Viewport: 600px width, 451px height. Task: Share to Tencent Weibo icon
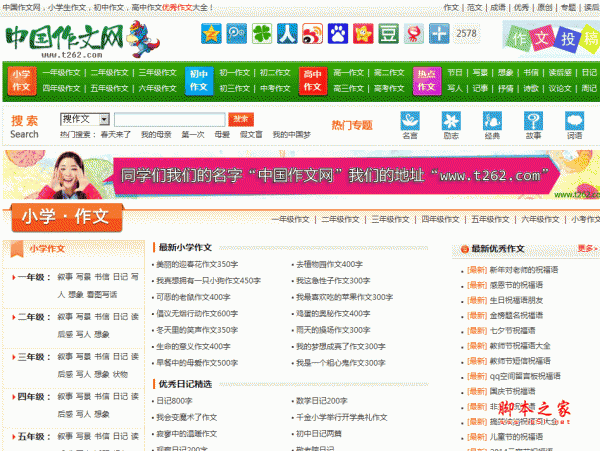click(236, 34)
